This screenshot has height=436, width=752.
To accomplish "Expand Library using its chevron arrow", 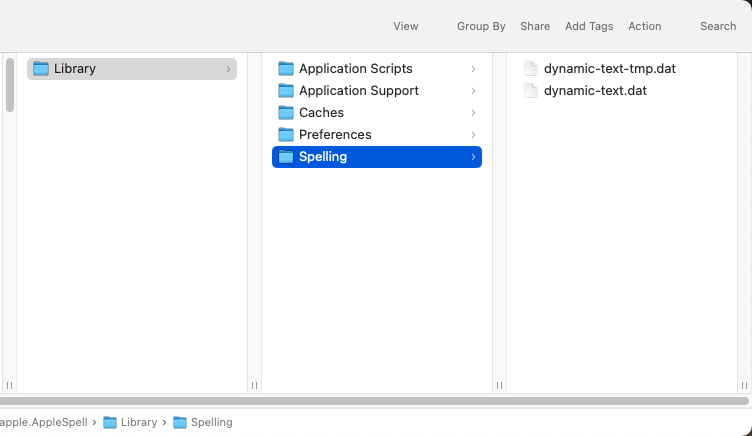I will [228, 69].
